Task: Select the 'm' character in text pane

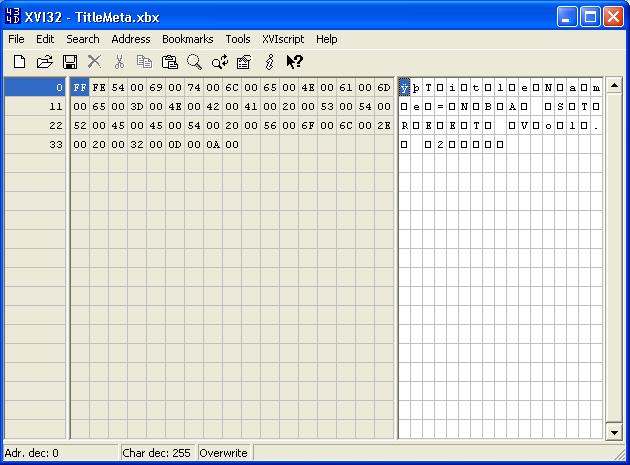Action: click(x=597, y=87)
